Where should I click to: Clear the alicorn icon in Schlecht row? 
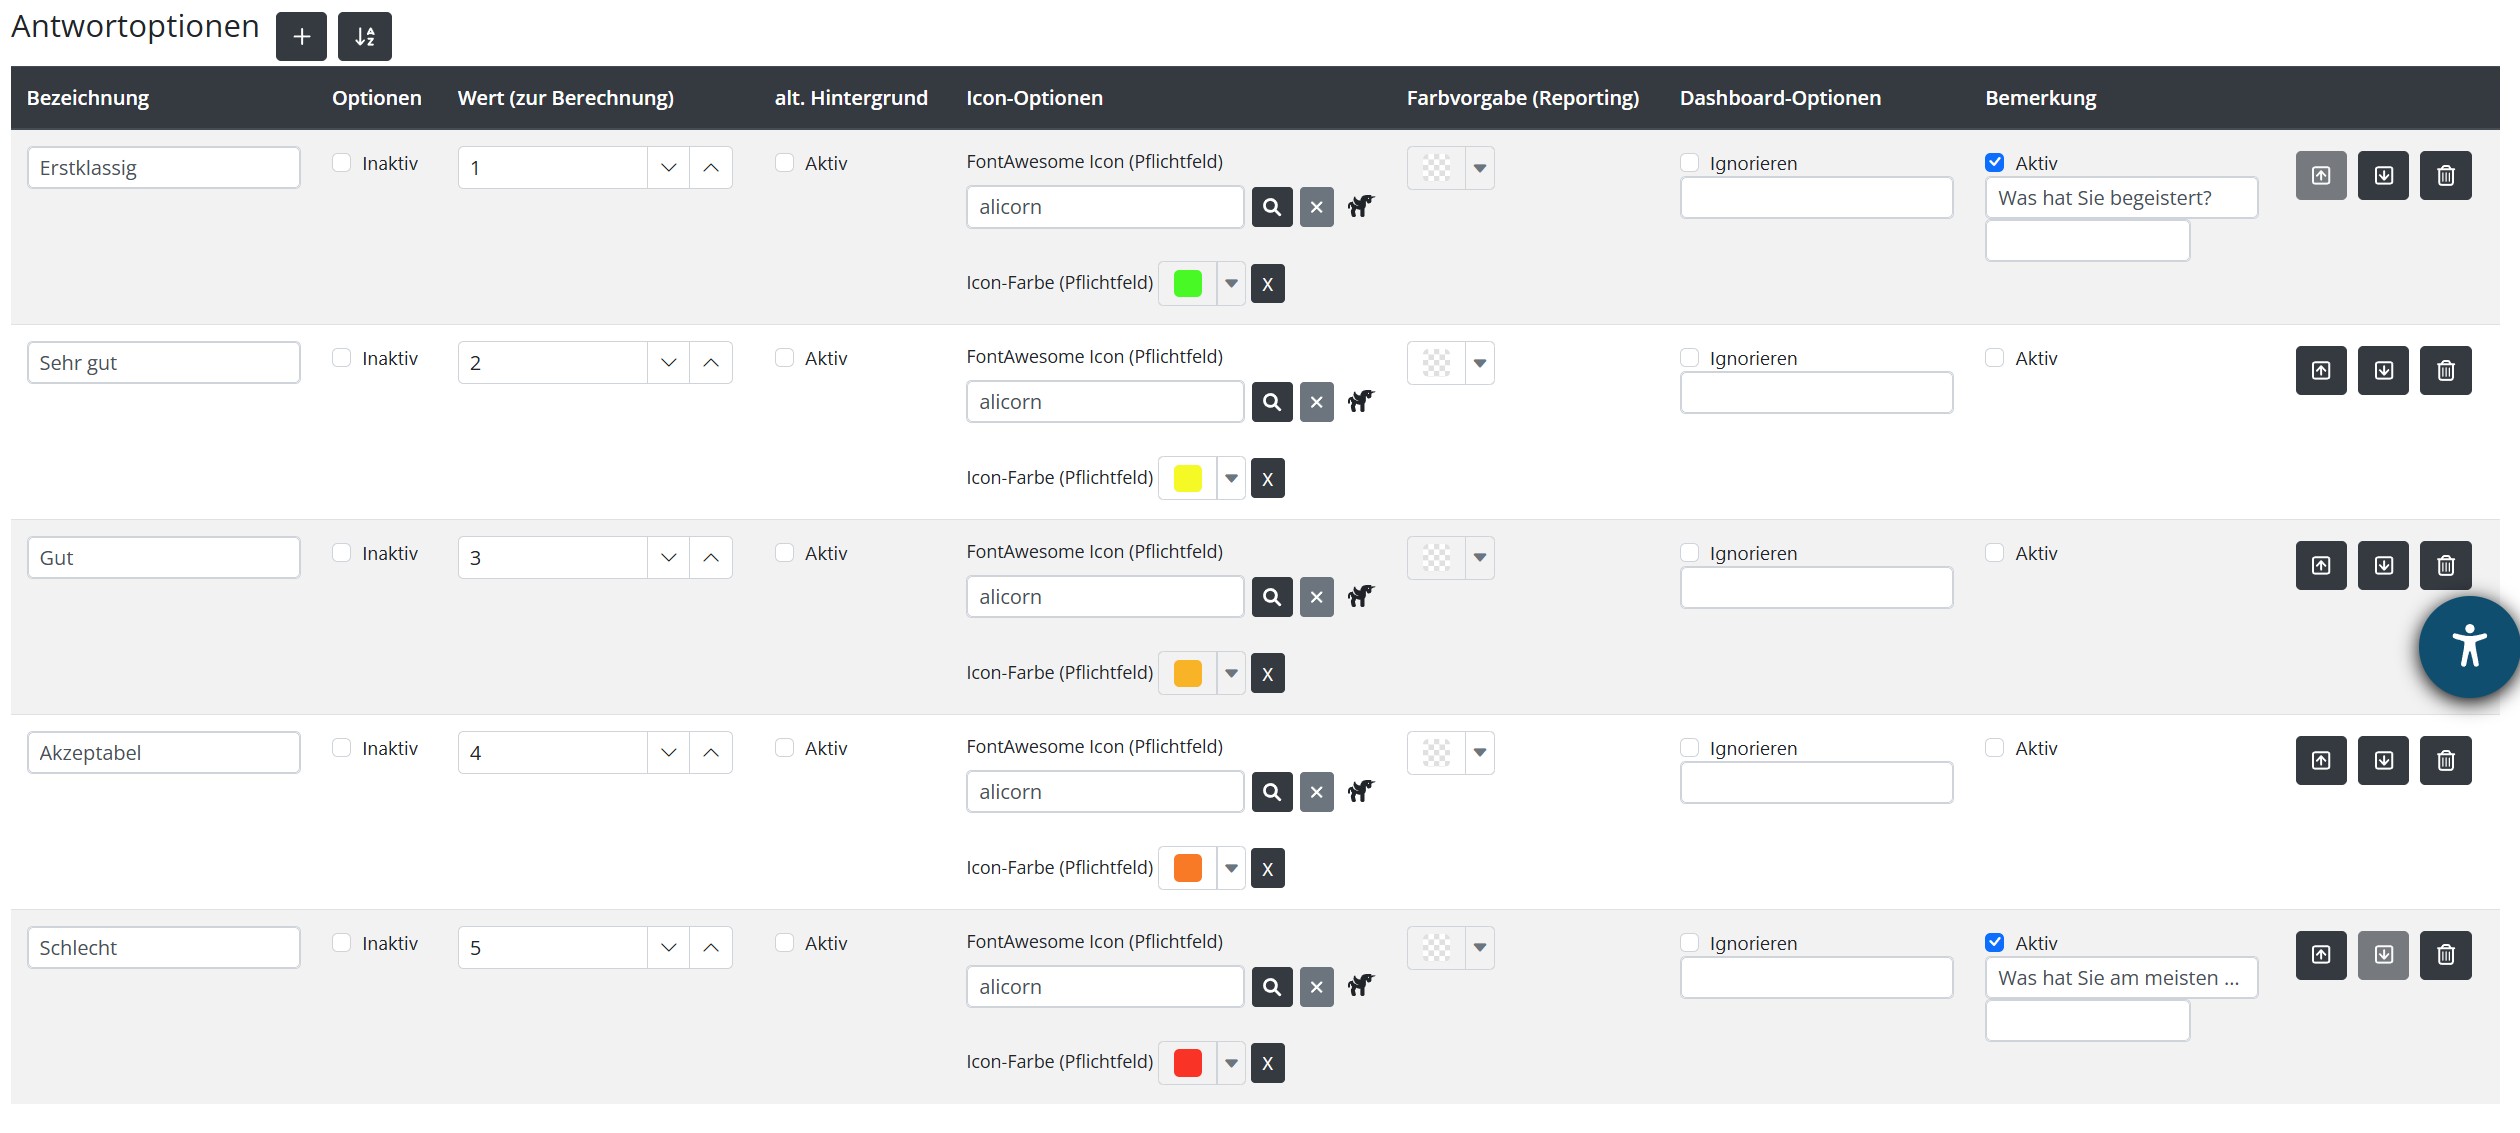1316,987
